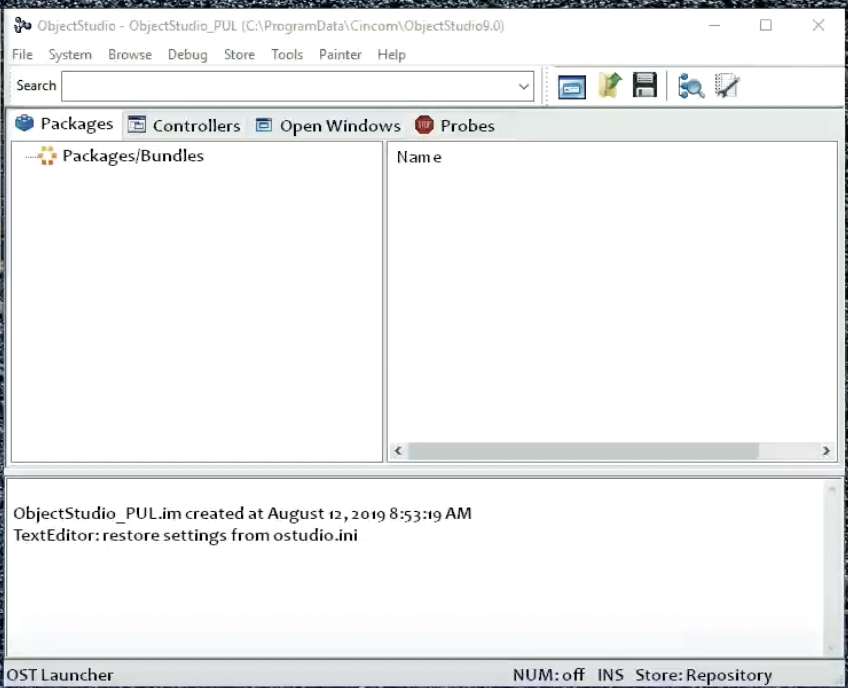Open the Search dropdown arrow

[x=524, y=87]
